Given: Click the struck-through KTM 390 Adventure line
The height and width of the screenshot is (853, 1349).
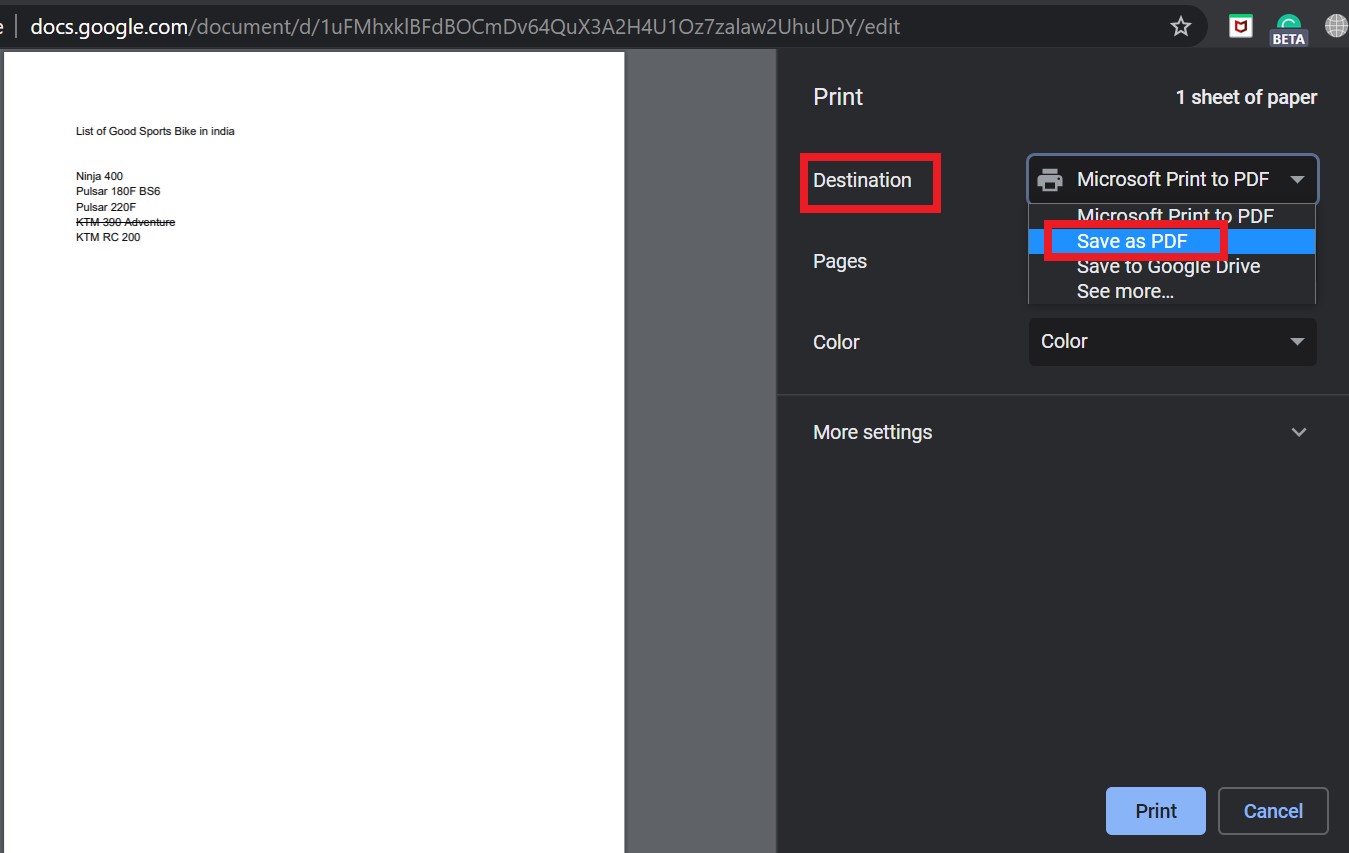Looking at the screenshot, I should click(125, 222).
